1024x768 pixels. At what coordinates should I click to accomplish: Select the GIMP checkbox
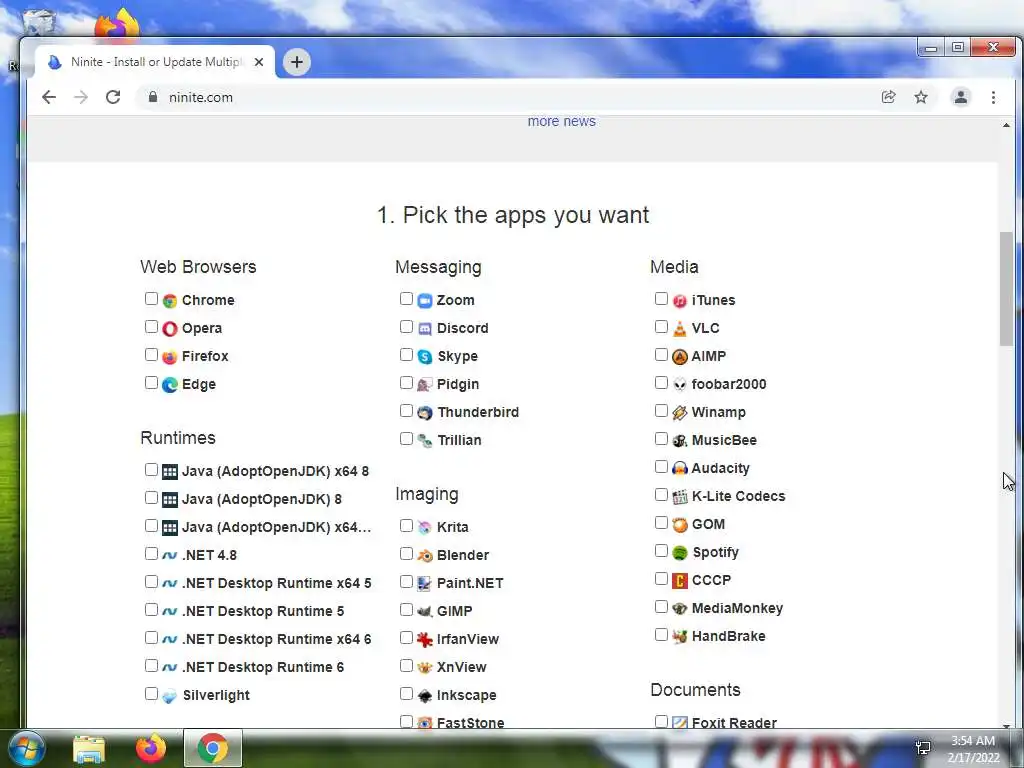point(406,610)
